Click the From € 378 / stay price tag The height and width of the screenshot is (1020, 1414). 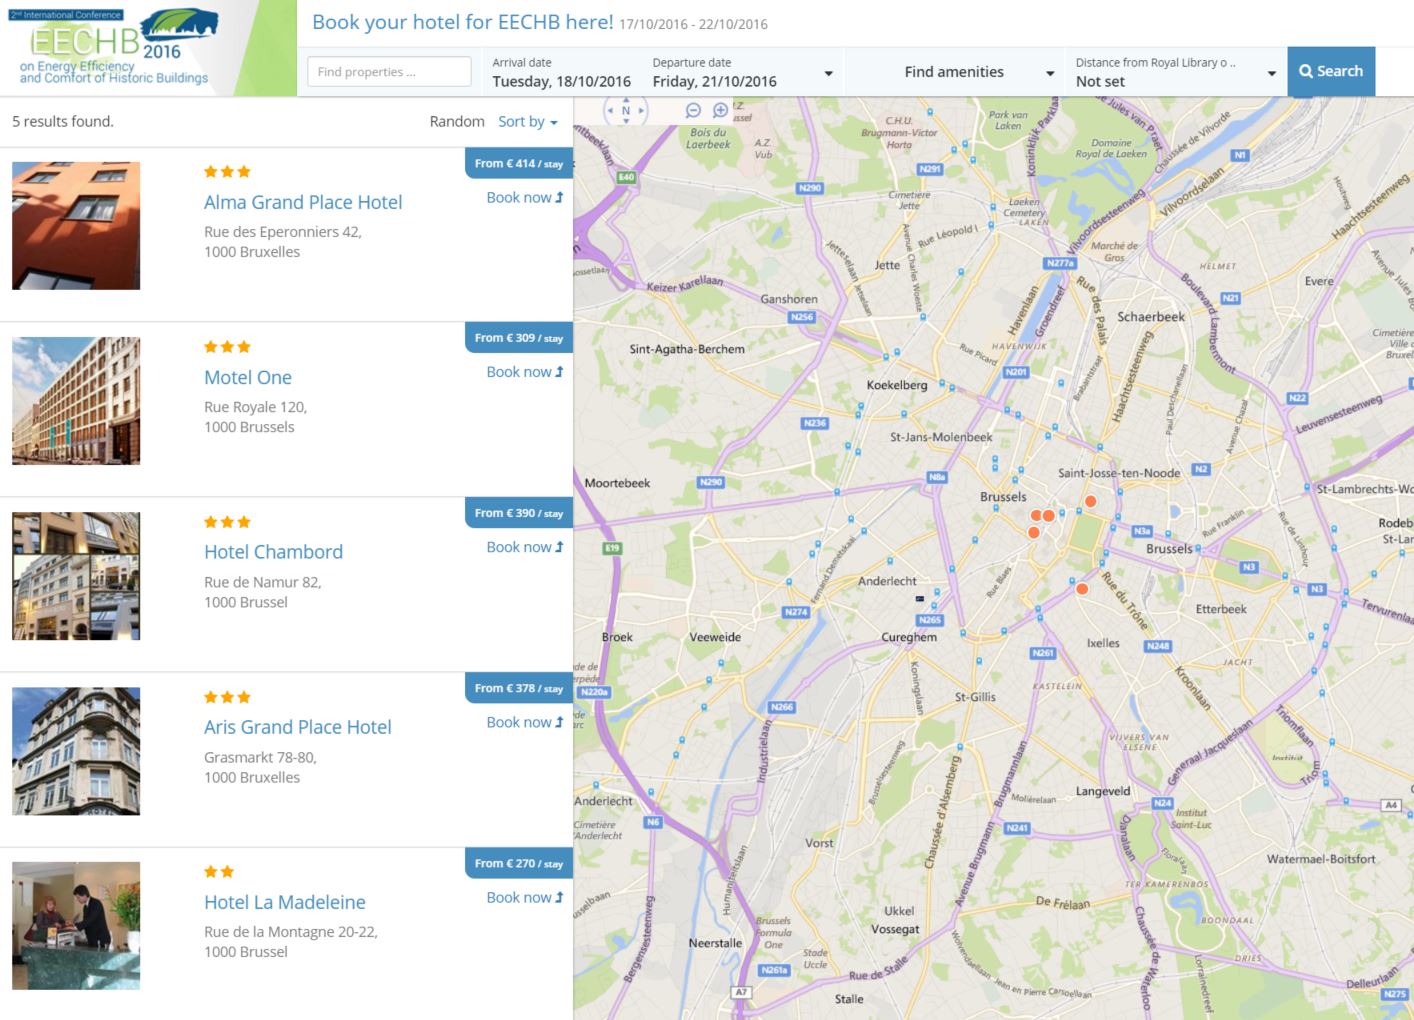point(518,688)
